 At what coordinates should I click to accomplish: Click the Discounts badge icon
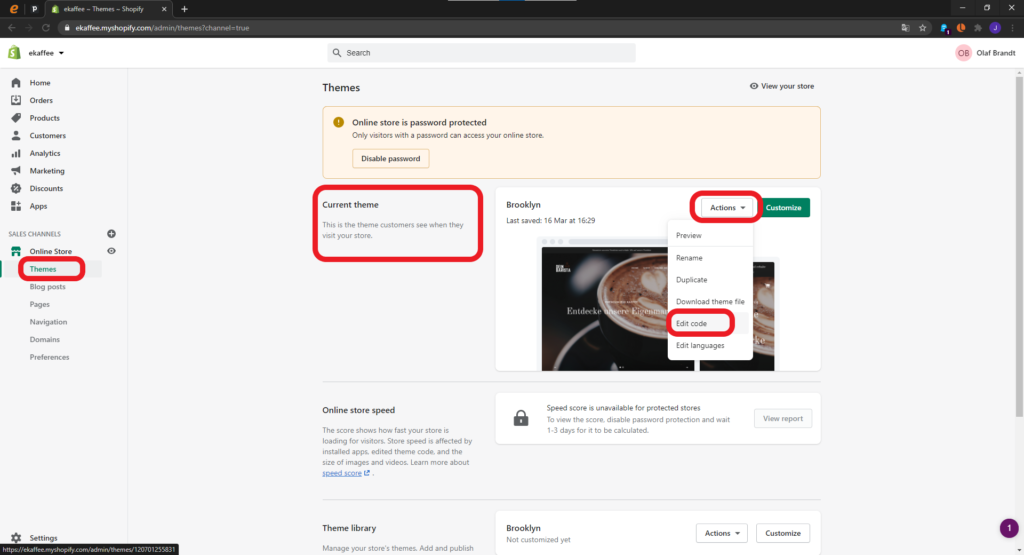[x=16, y=188]
